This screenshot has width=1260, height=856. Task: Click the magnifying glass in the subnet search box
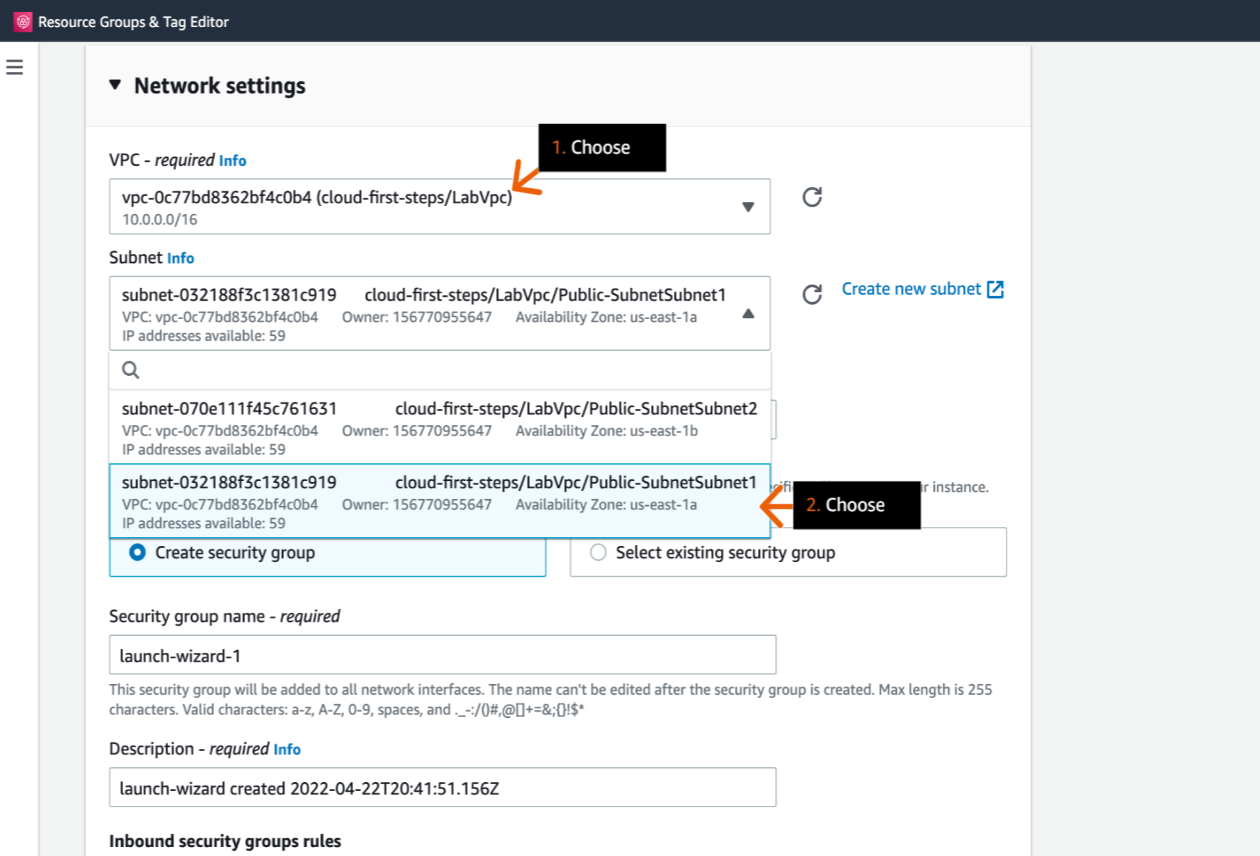tap(130, 369)
